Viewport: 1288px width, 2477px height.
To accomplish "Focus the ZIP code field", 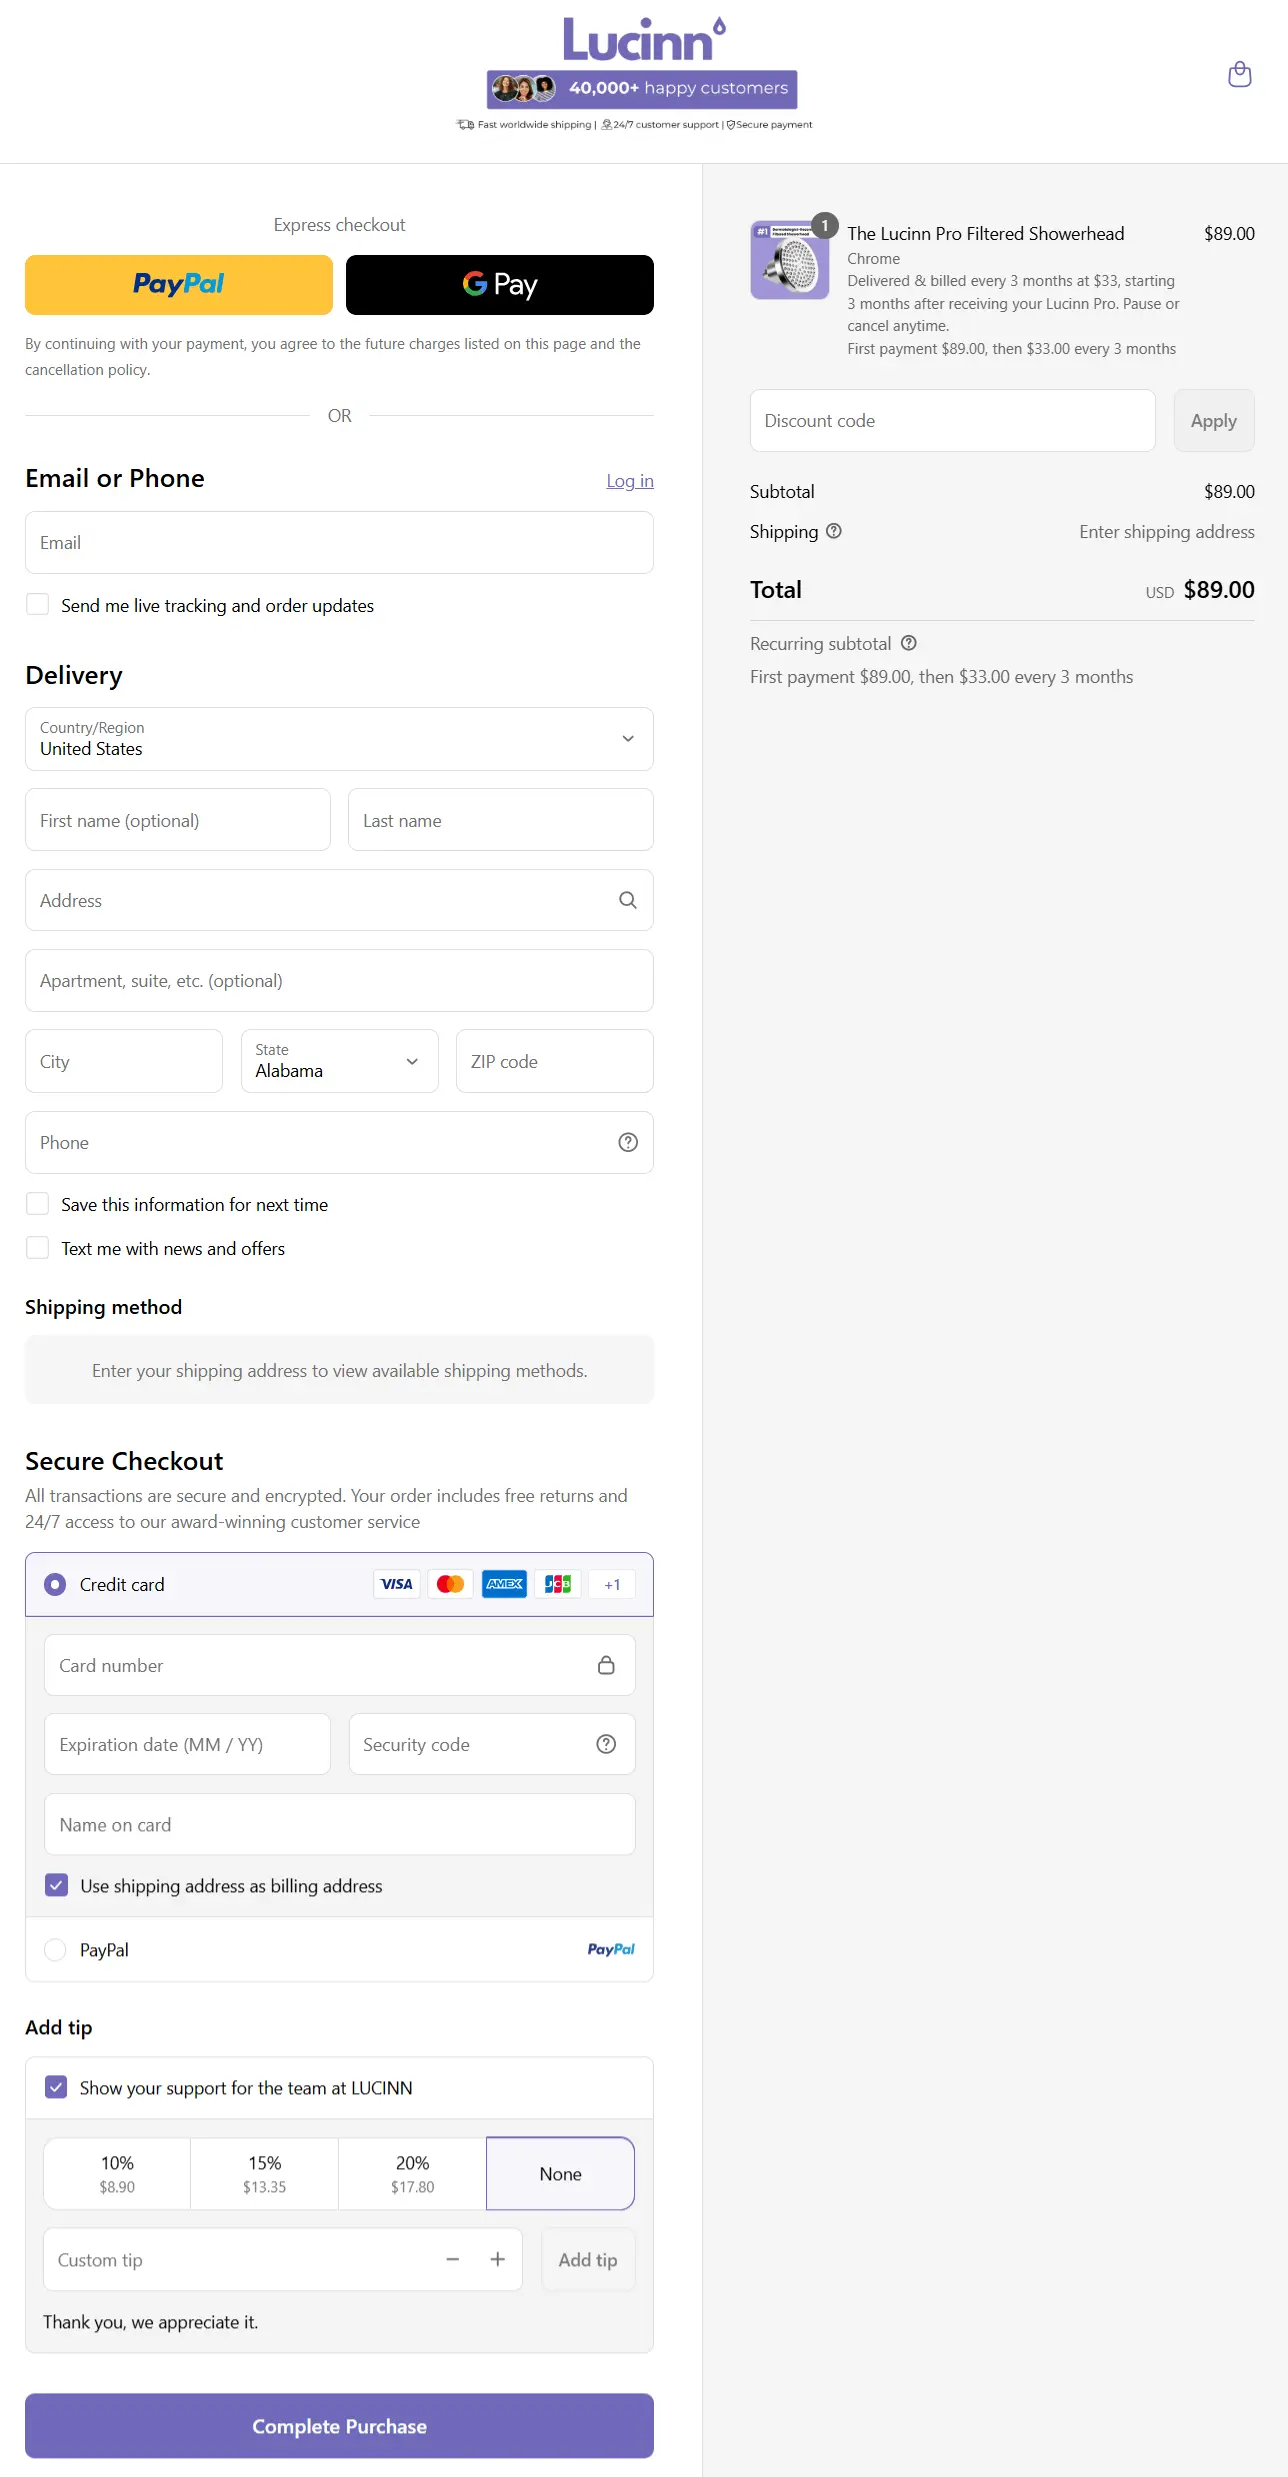I will coord(555,1061).
